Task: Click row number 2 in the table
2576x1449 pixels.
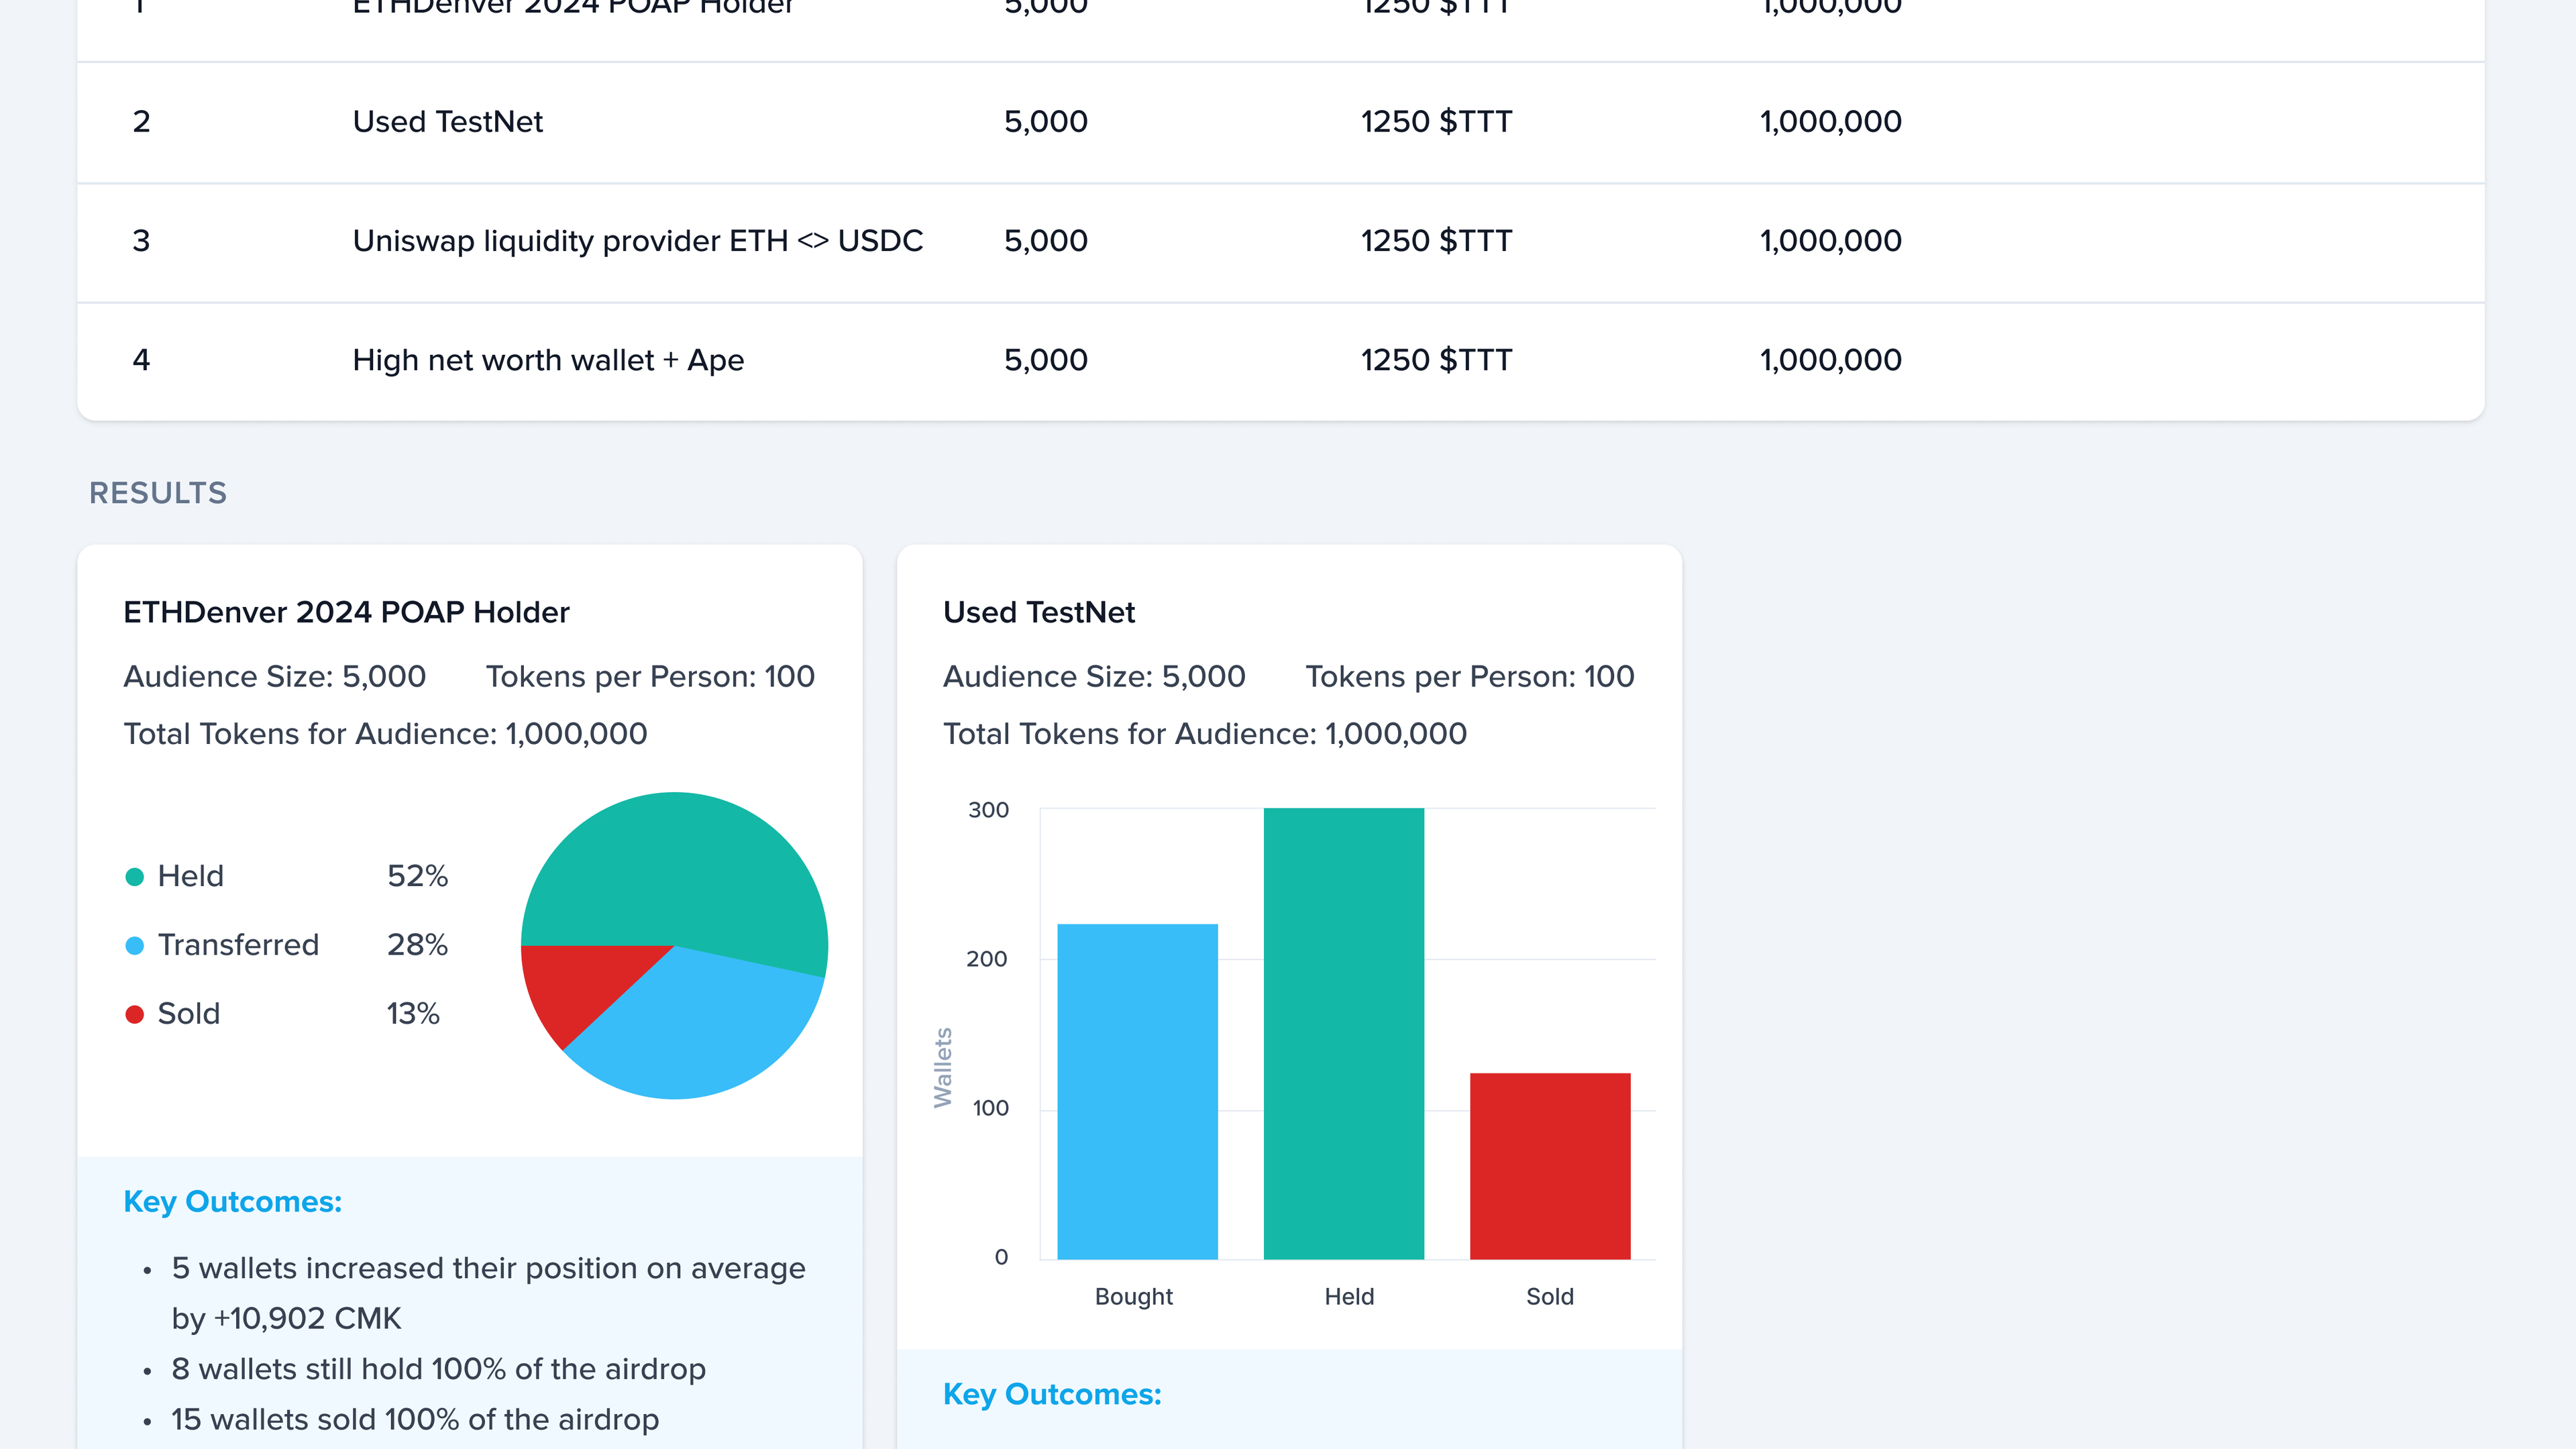Action: (141, 122)
